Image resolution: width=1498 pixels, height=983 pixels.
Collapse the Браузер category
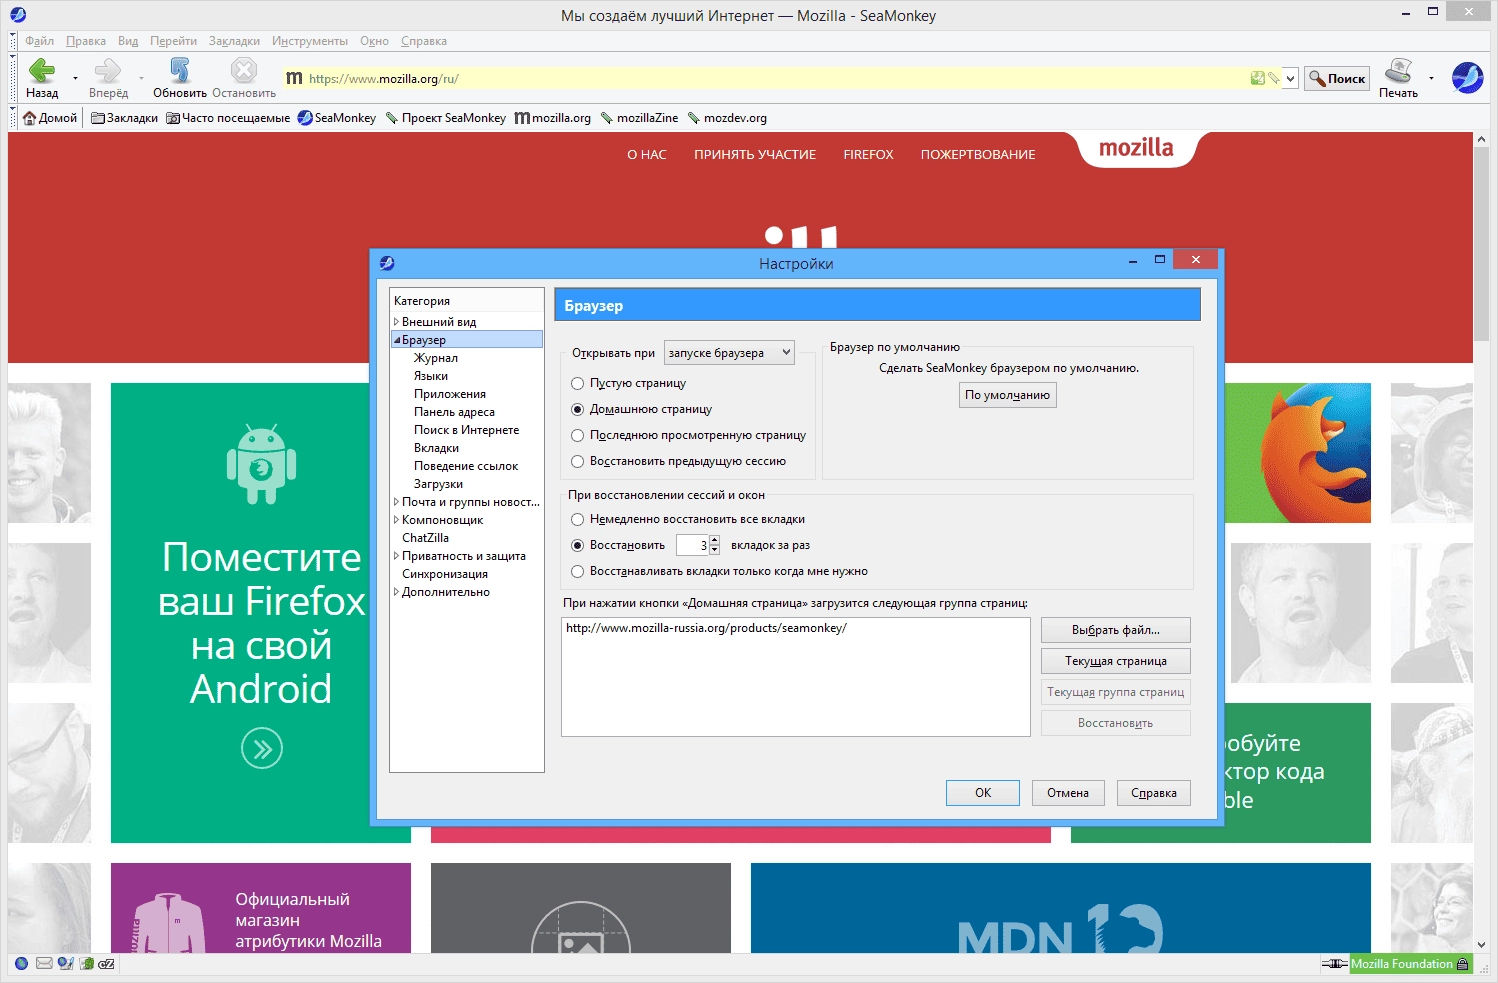point(396,340)
